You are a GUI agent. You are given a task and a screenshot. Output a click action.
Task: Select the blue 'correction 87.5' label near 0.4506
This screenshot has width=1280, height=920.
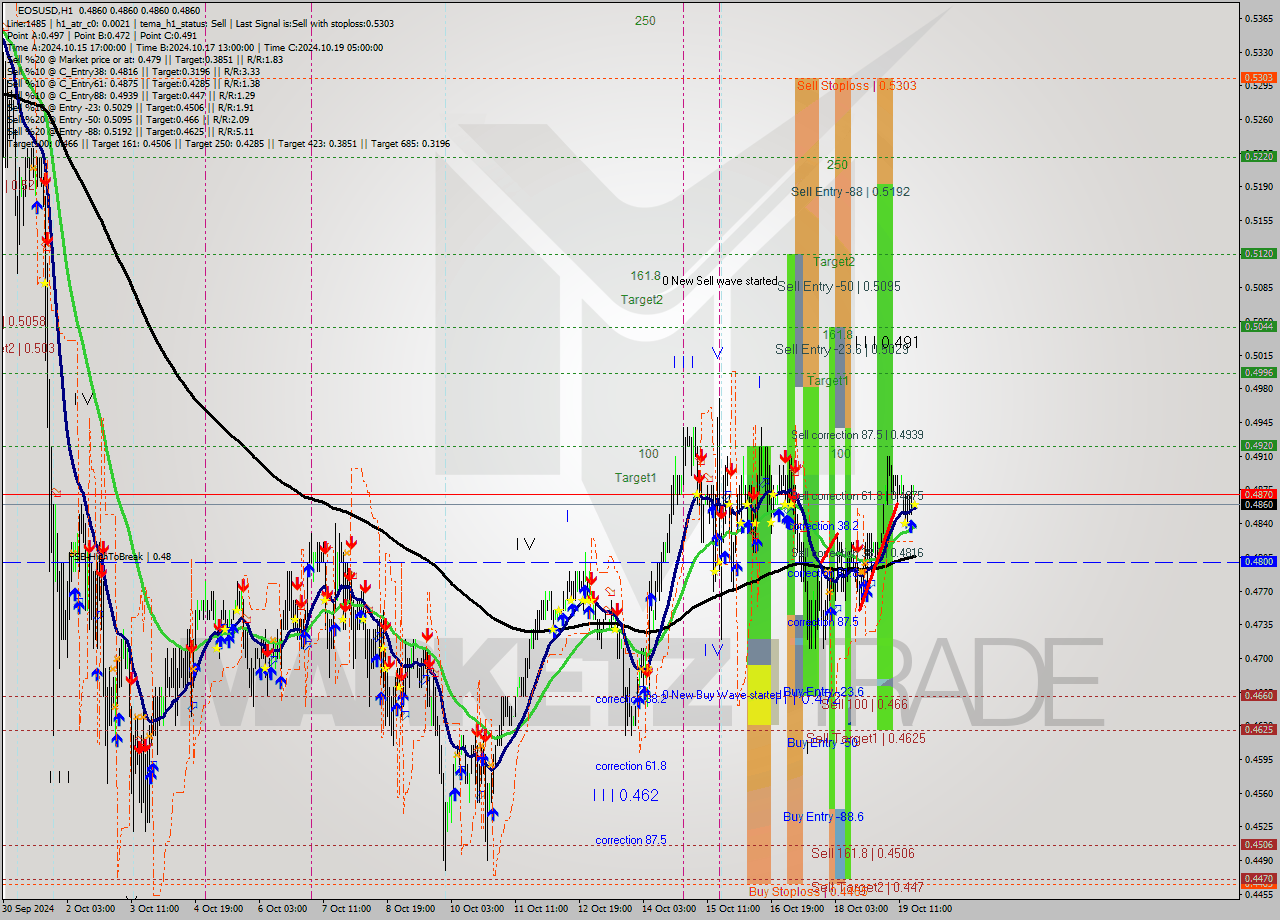coord(631,840)
